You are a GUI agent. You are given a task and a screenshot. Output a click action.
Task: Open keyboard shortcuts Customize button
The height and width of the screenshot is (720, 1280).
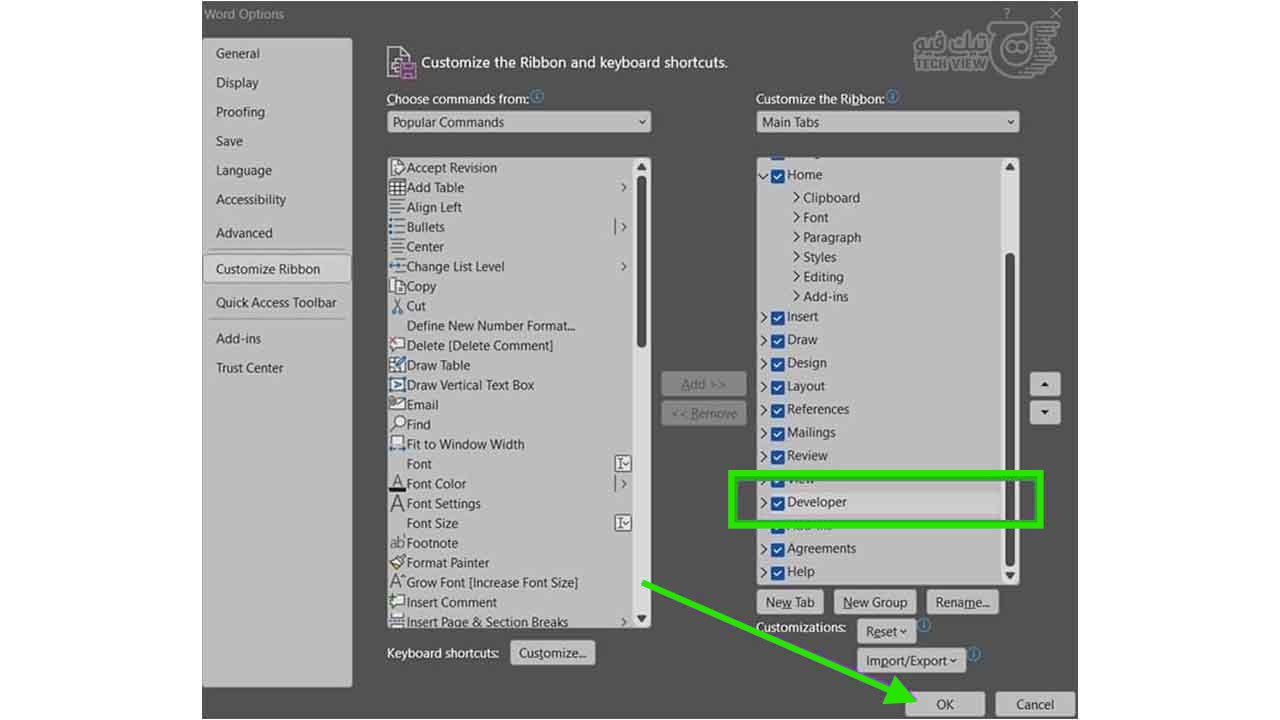click(x=552, y=653)
